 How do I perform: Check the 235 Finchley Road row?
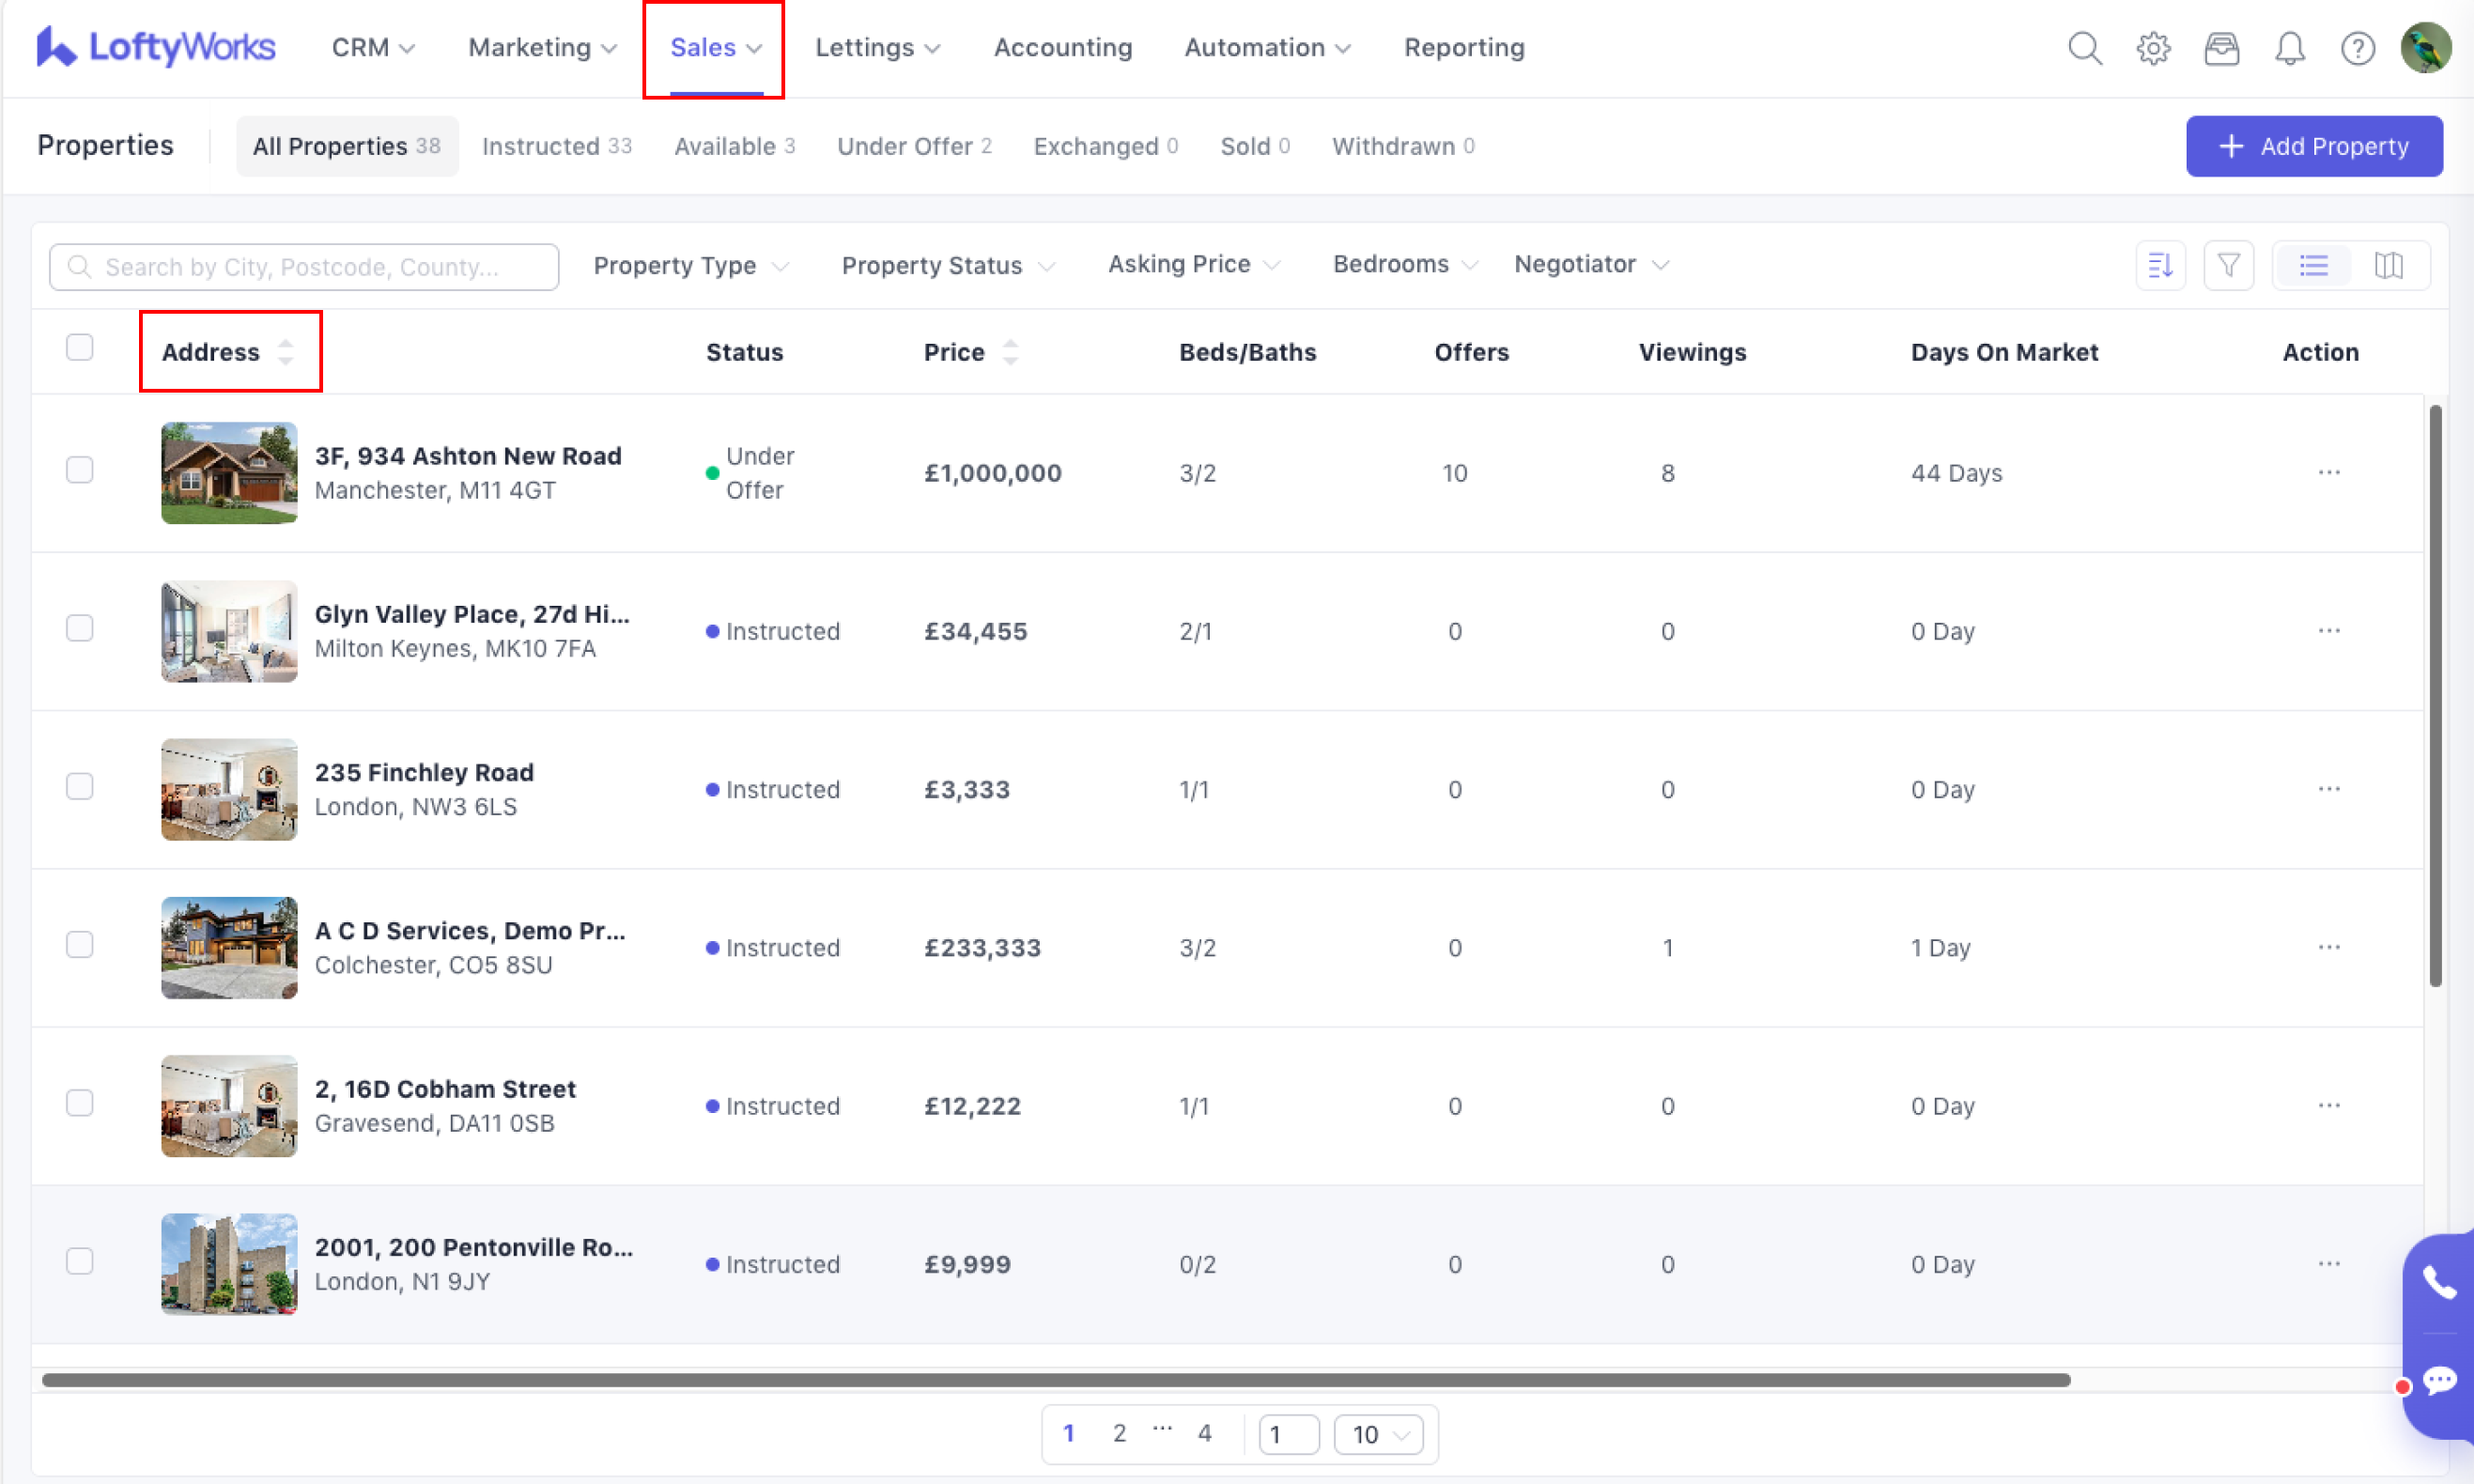point(79,786)
